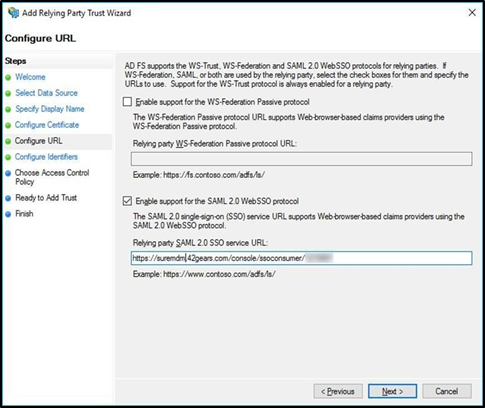This screenshot has width=485, height=408.
Task: Jump to Specify Display Name step
Action: [x=50, y=109]
